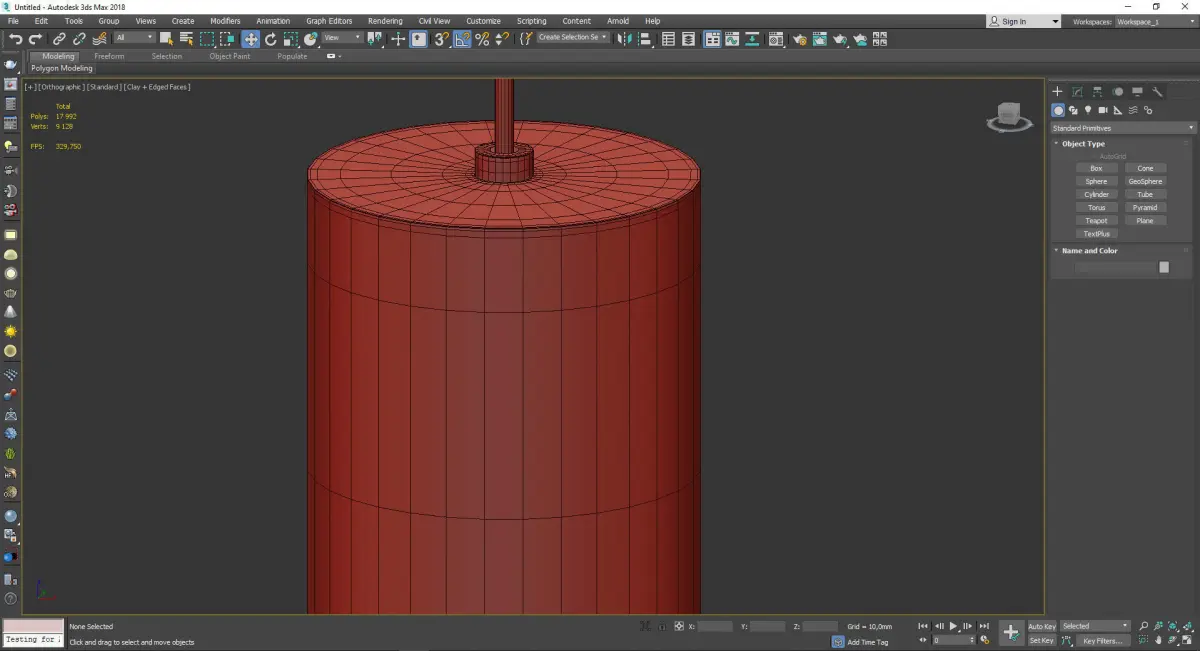The height and width of the screenshot is (651, 1200).
Task: Click the Mirror tool icon
Action: click(x=624, y=39)
